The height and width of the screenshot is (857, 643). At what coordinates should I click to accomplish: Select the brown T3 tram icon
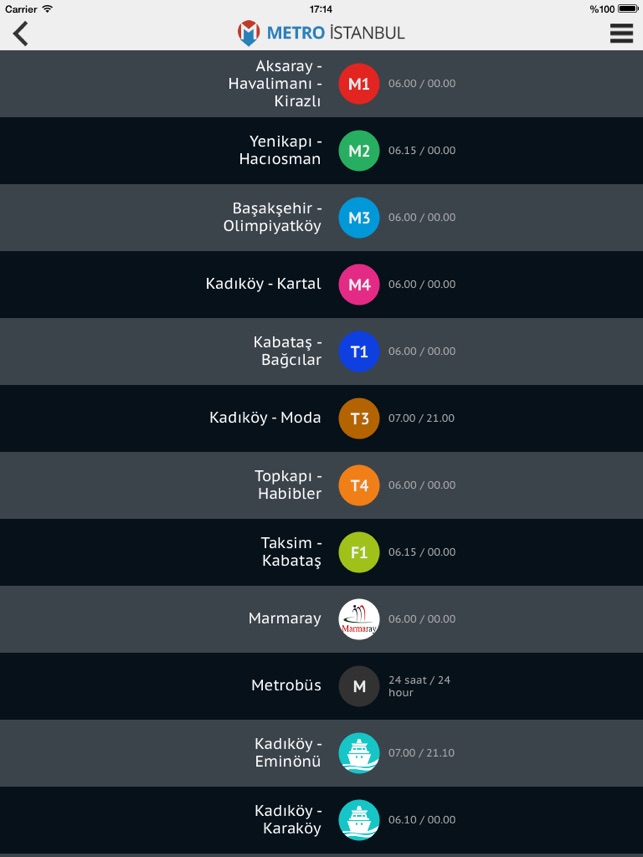pyautogui.click(x=359, y=418)
